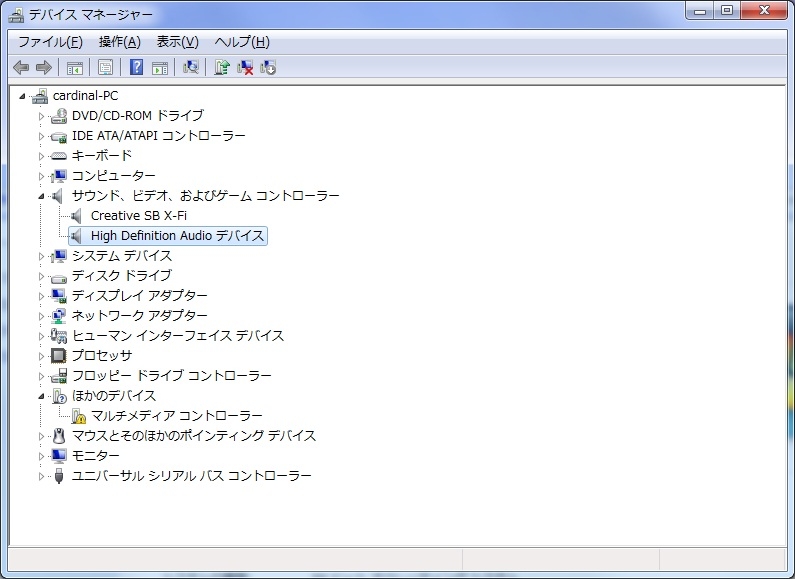Expand IDE ATA/ATAPI コントローラー node
The width and height of the screenshot is (795, 579).
pyautogui.click(x=42, y=136)
